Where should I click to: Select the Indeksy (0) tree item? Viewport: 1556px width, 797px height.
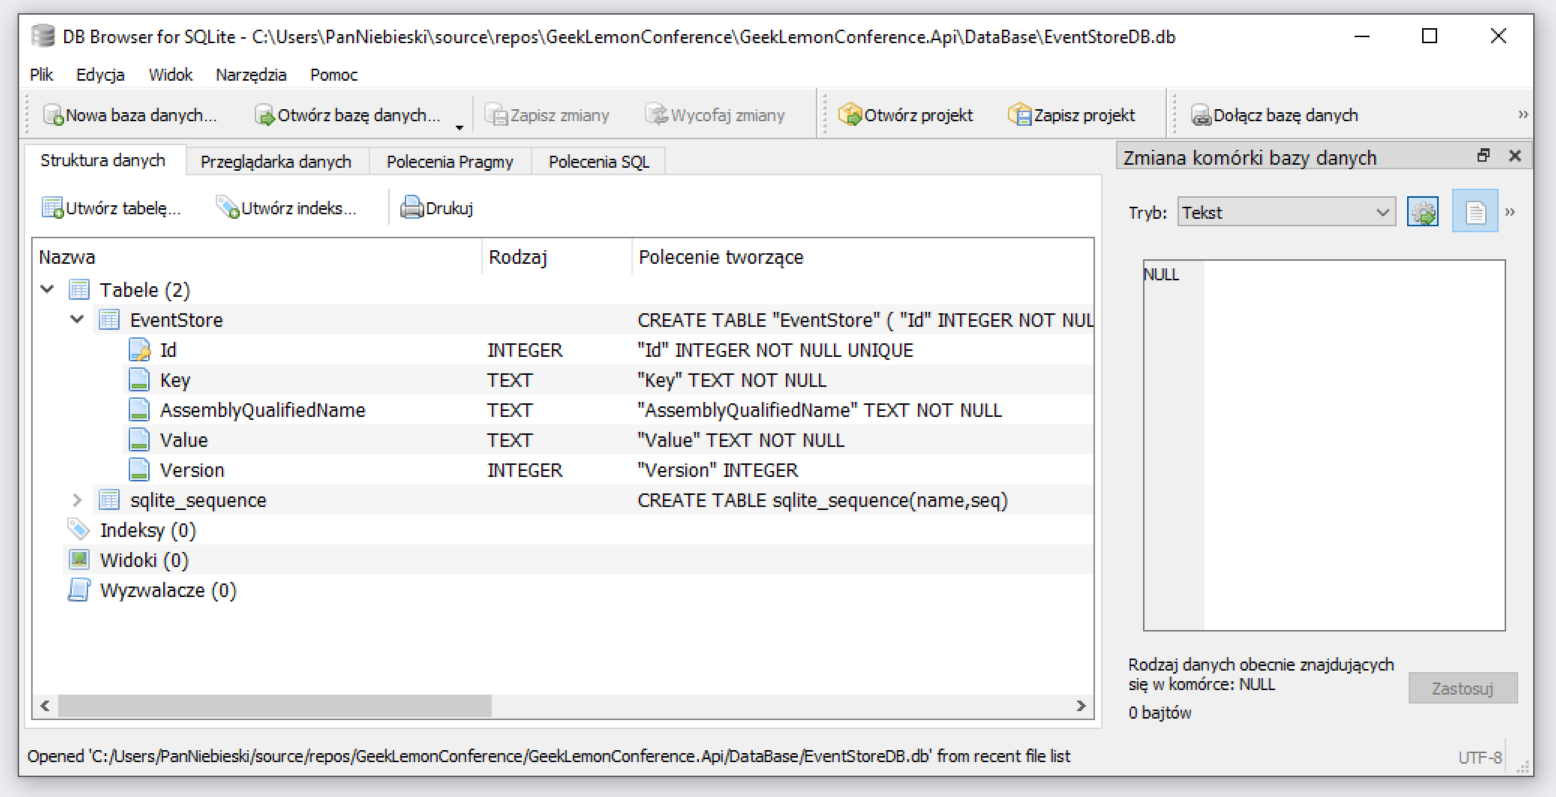click(x=148, y=530)
